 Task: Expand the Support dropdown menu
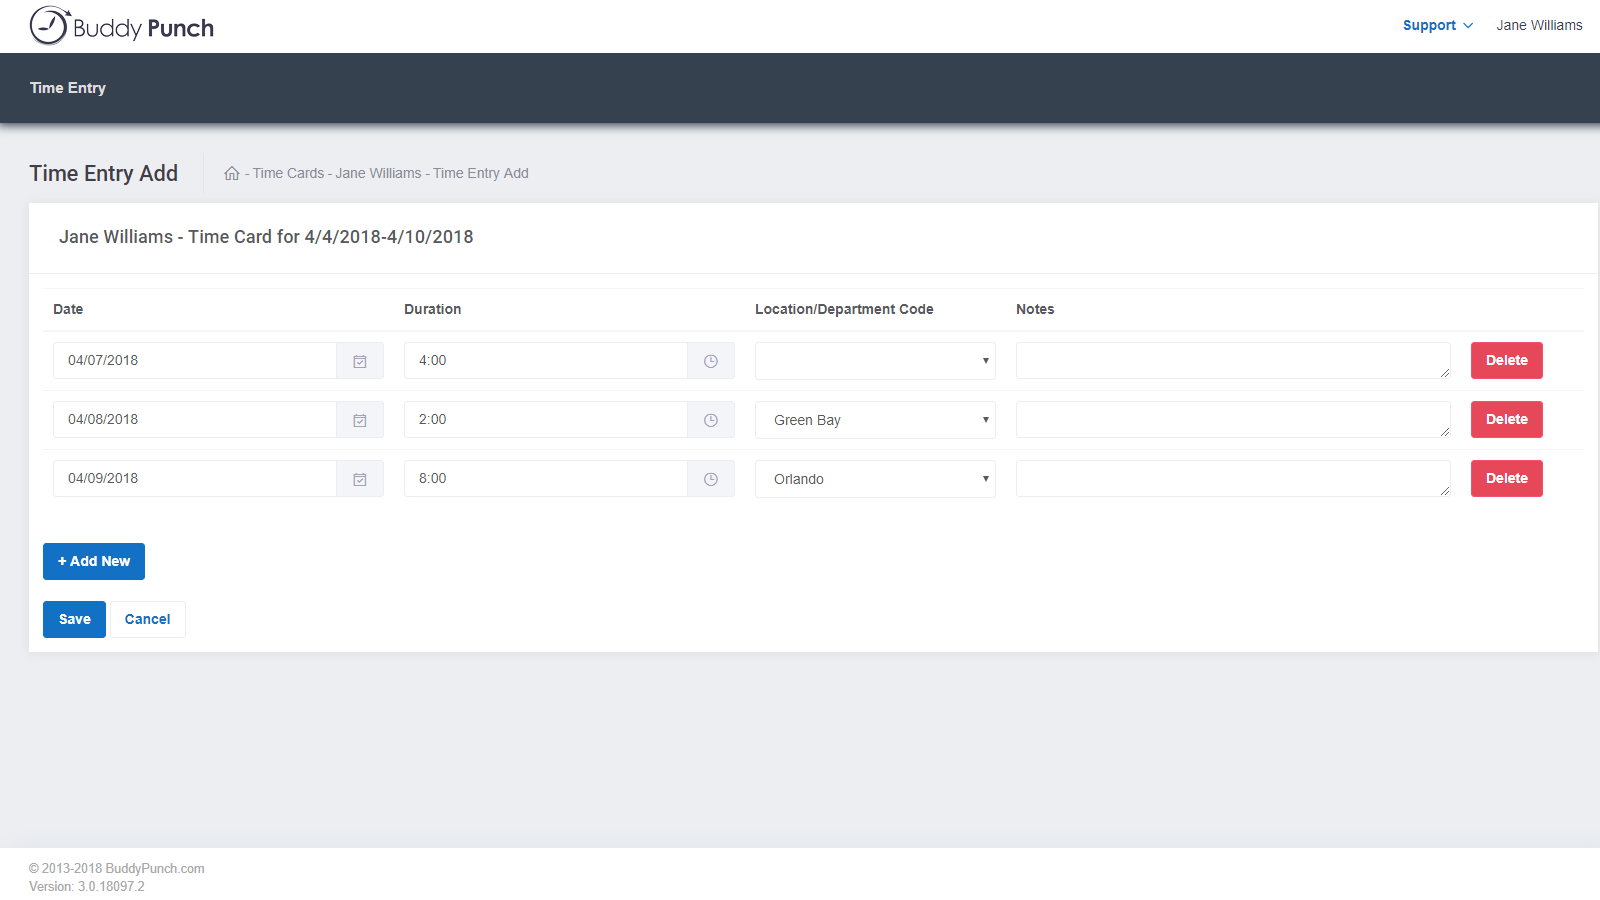click(1437, 25)
